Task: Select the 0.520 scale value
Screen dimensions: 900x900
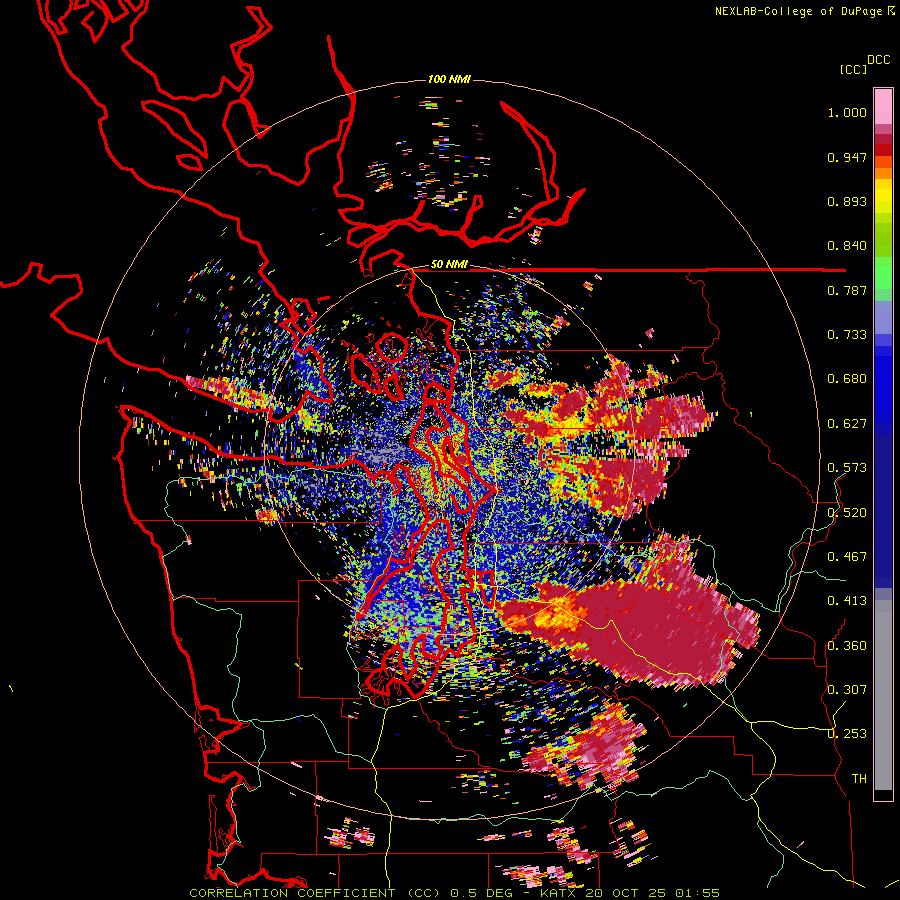Action: (x=847, y=513)
